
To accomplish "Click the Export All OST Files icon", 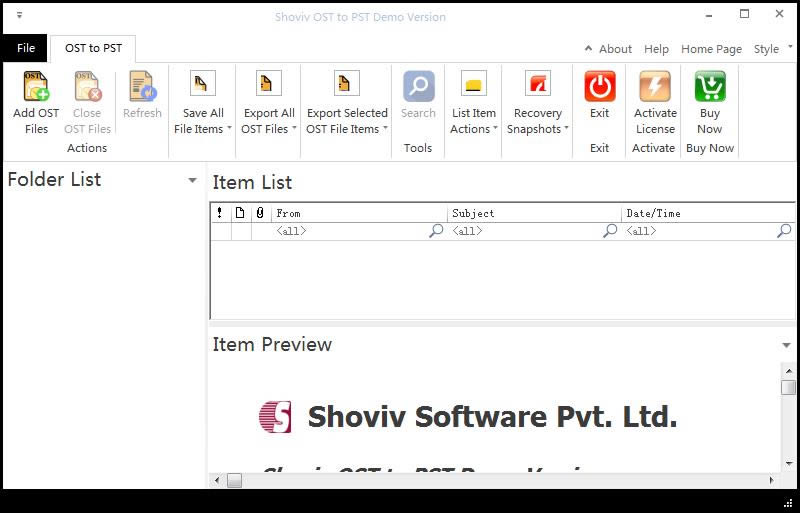I will pyautogui.click(x=268, y=83).
